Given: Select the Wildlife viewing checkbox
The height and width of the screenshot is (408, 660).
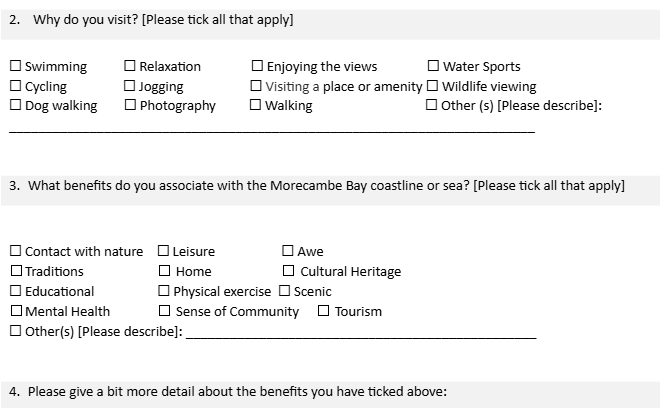Looking at the screenshot, I should coord(433,86).
